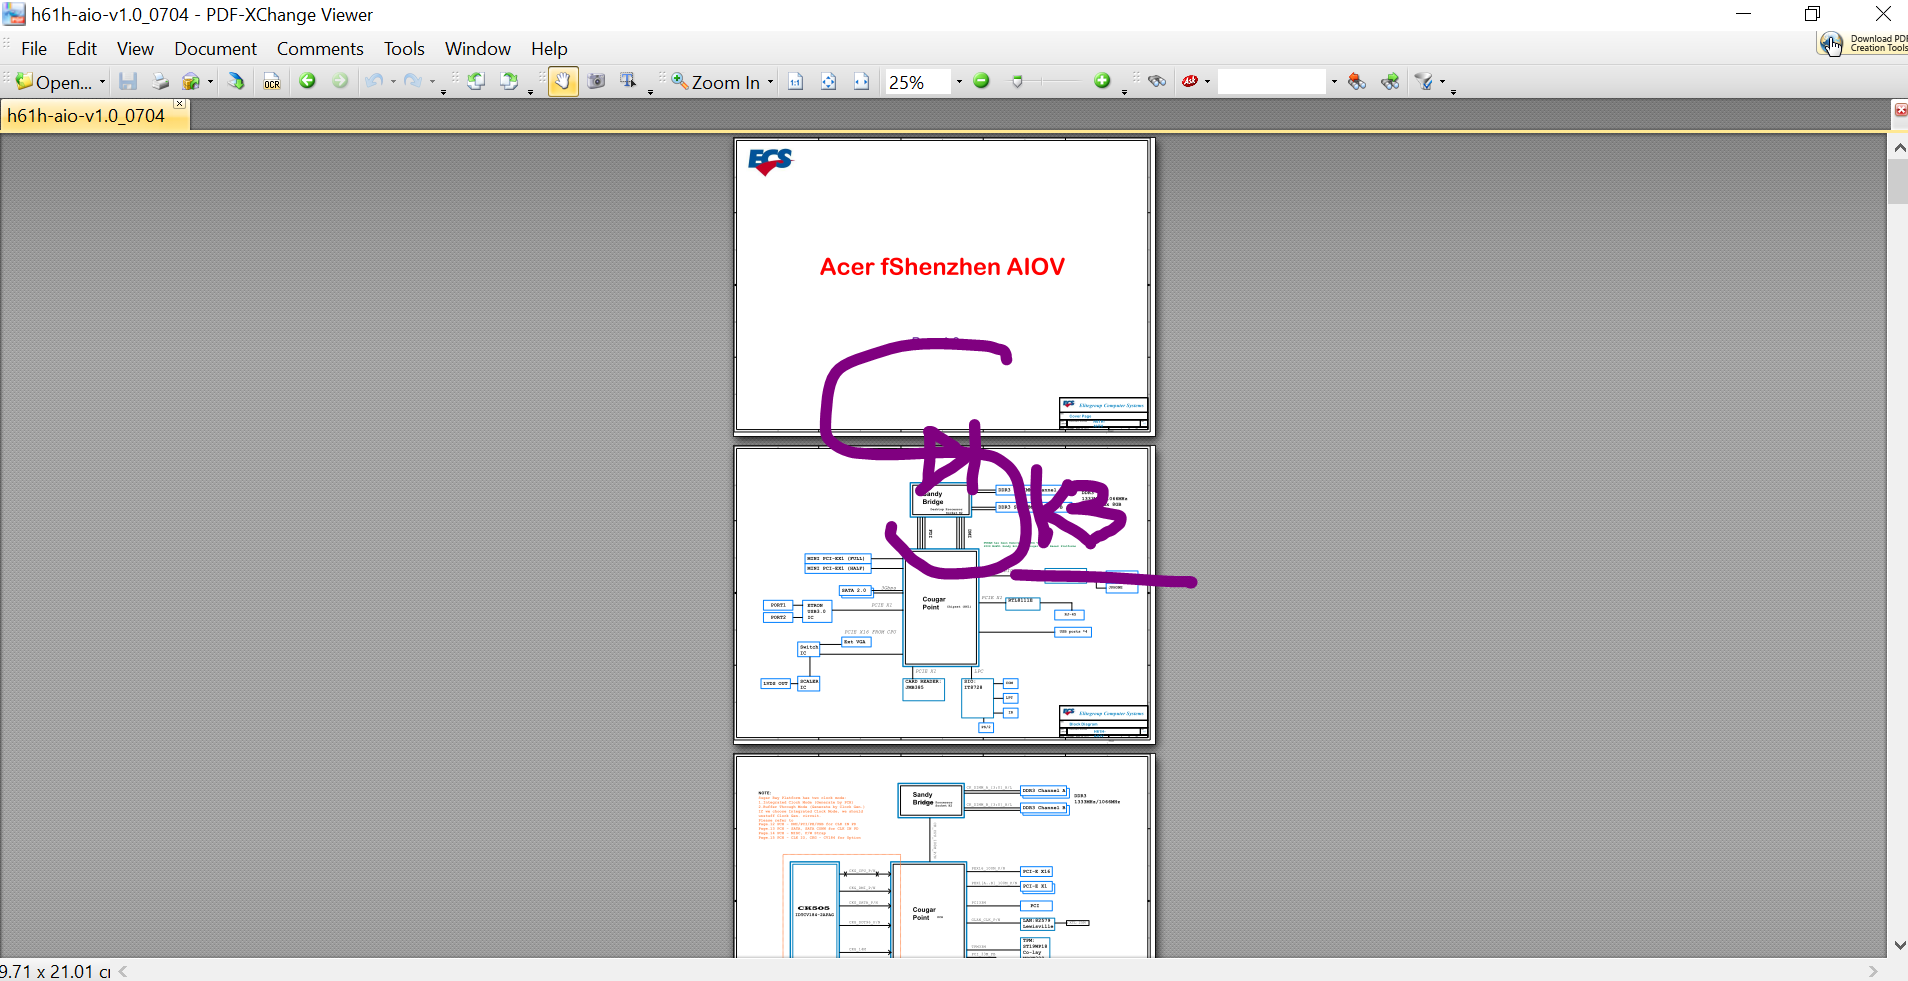Go to next view arrow
Screen dimensions: 1908x981
click(x=340, y=82)
